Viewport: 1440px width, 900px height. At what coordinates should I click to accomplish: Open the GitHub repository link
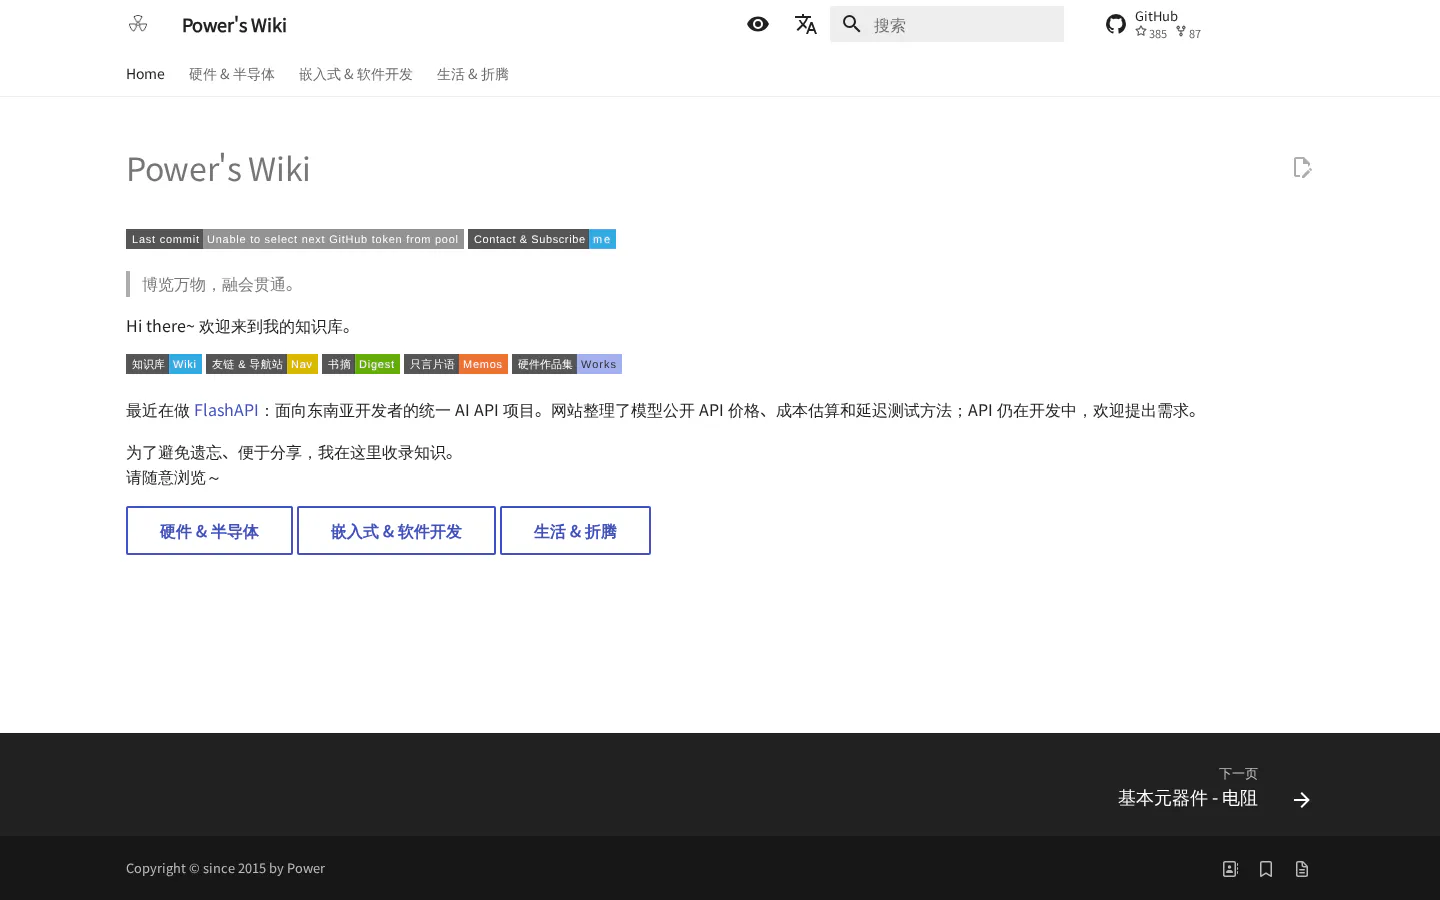click(x=1154, y=24)
